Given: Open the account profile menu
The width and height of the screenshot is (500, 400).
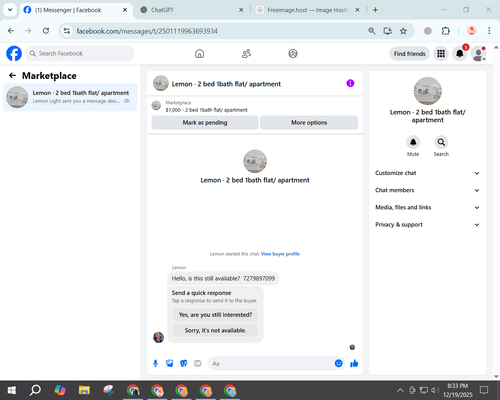Looking at the screenshot, I should point(479,53).
